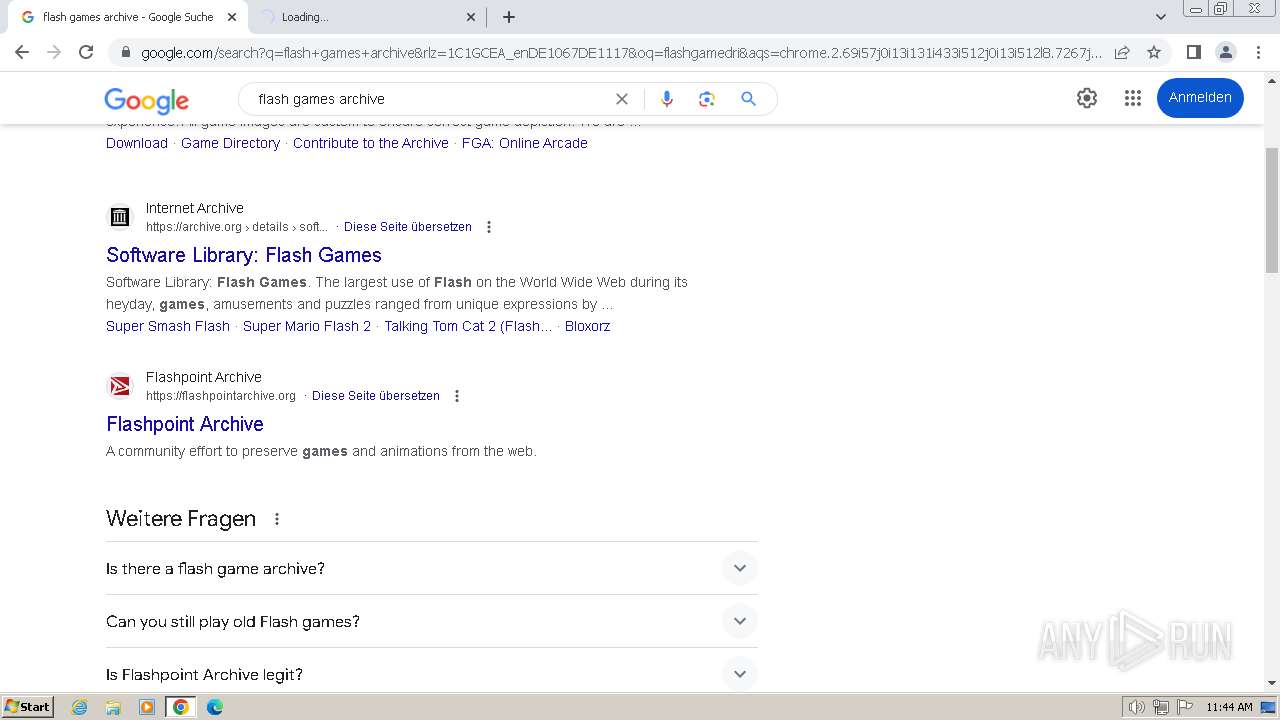Image resolution: width=1280 pixels, height=720 pixels.
Task: Open the tab search dropdown arrow
Action: coord(1161,17)
